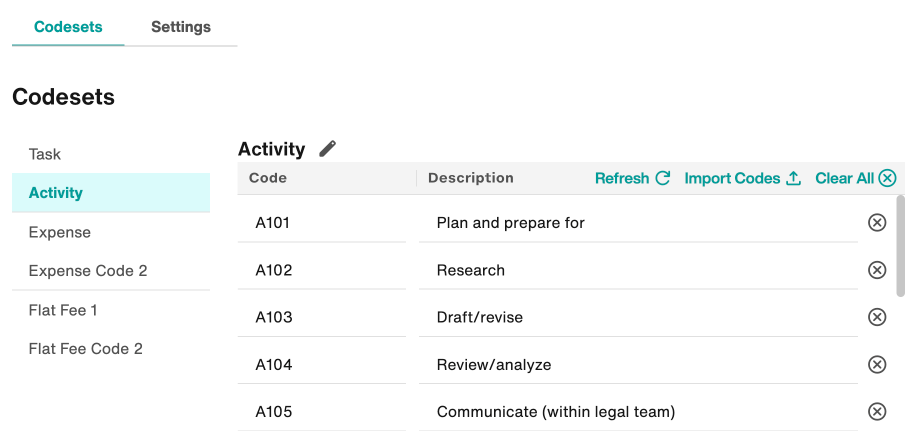Select the Activity codeset in sidebar

click(x=111, y=192)
